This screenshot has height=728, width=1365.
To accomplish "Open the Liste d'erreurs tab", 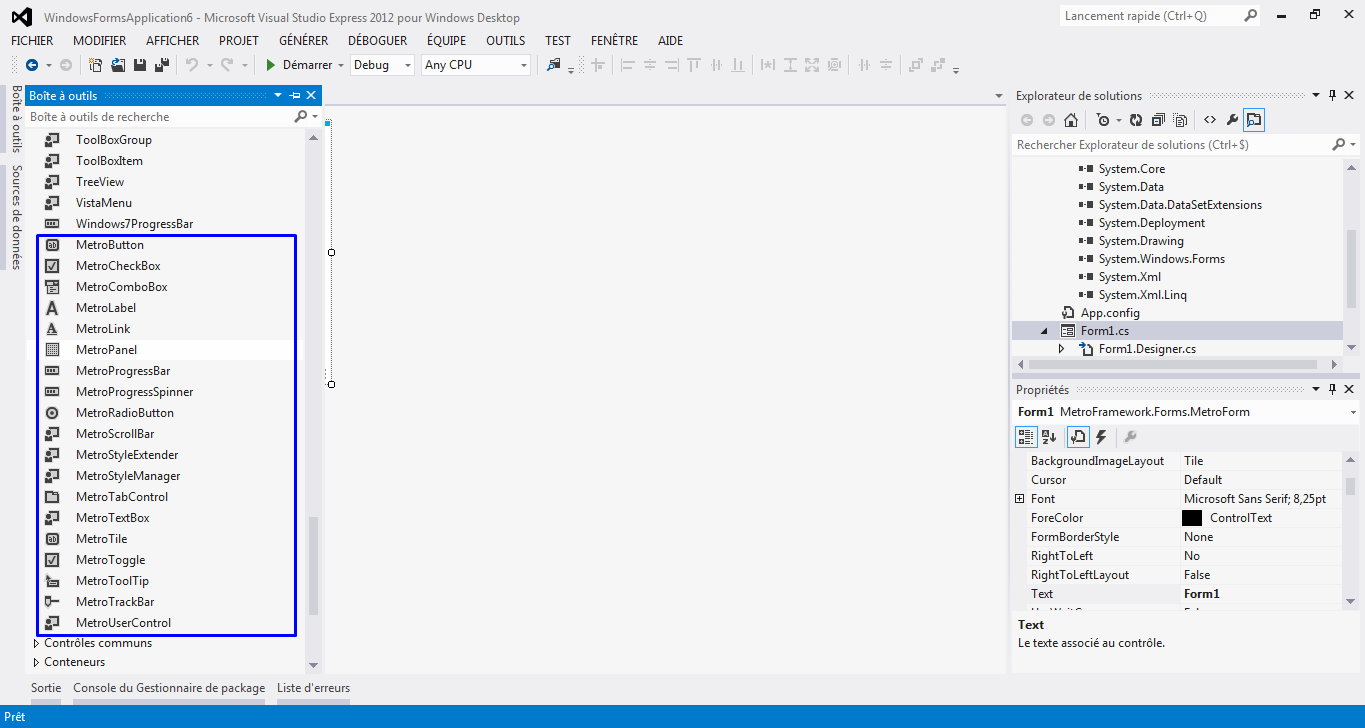I will (x=314, y=688).
